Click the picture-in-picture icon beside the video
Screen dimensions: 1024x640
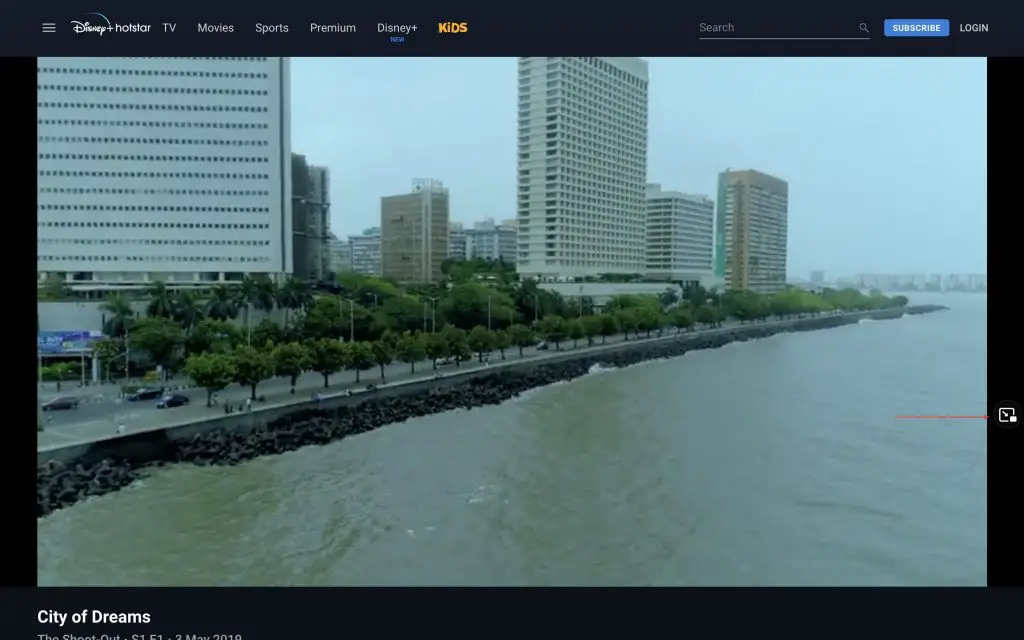(x=1007, y=415)
